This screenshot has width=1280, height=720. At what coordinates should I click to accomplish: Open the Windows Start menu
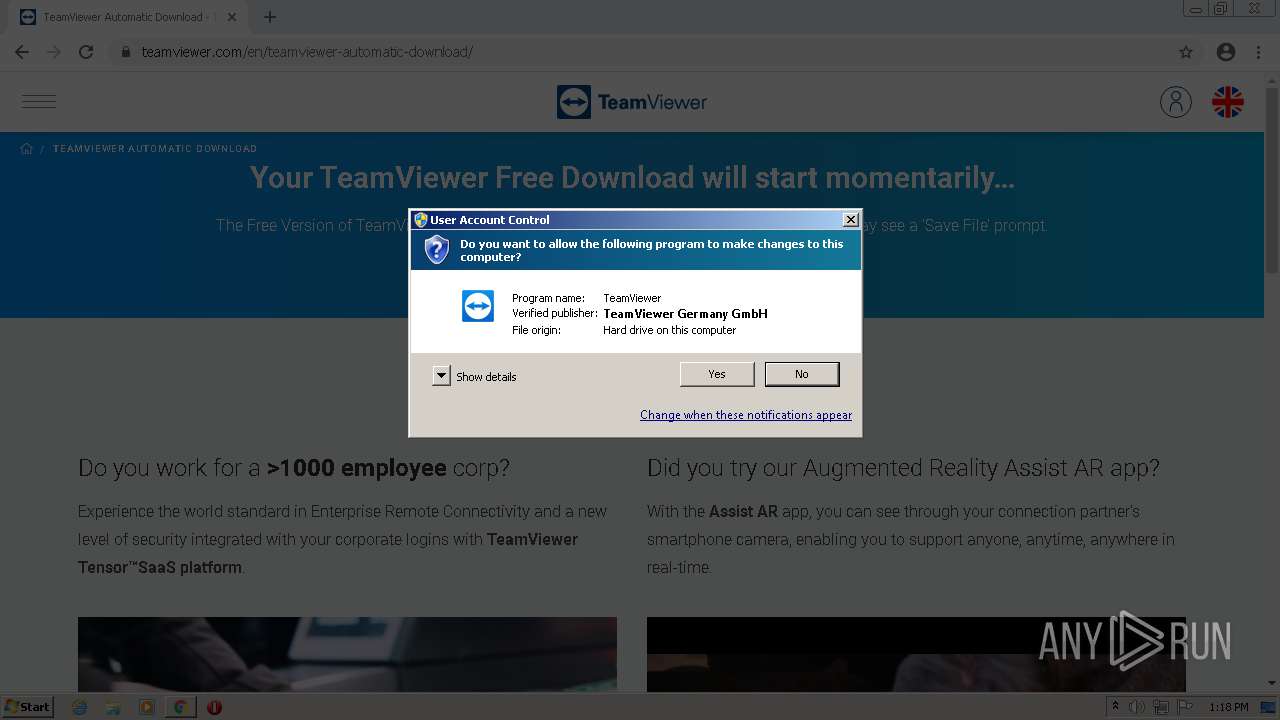coord(27,706)
